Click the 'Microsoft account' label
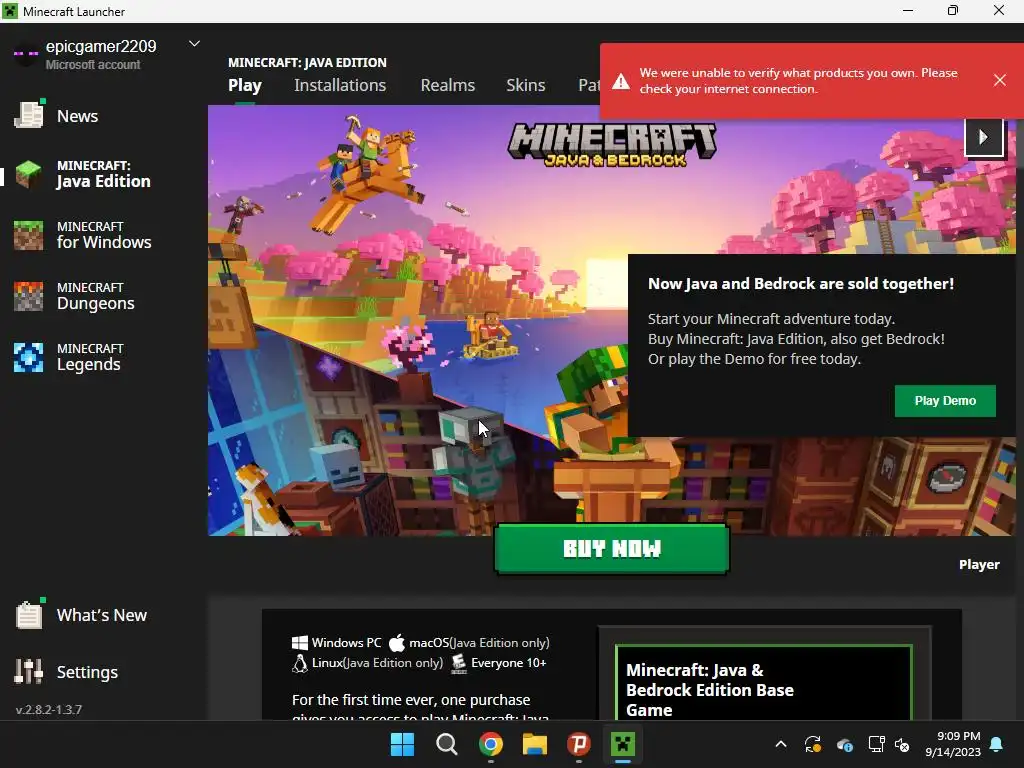Image resolution: width=1024 pixels, height=768 pixels. 93,65
